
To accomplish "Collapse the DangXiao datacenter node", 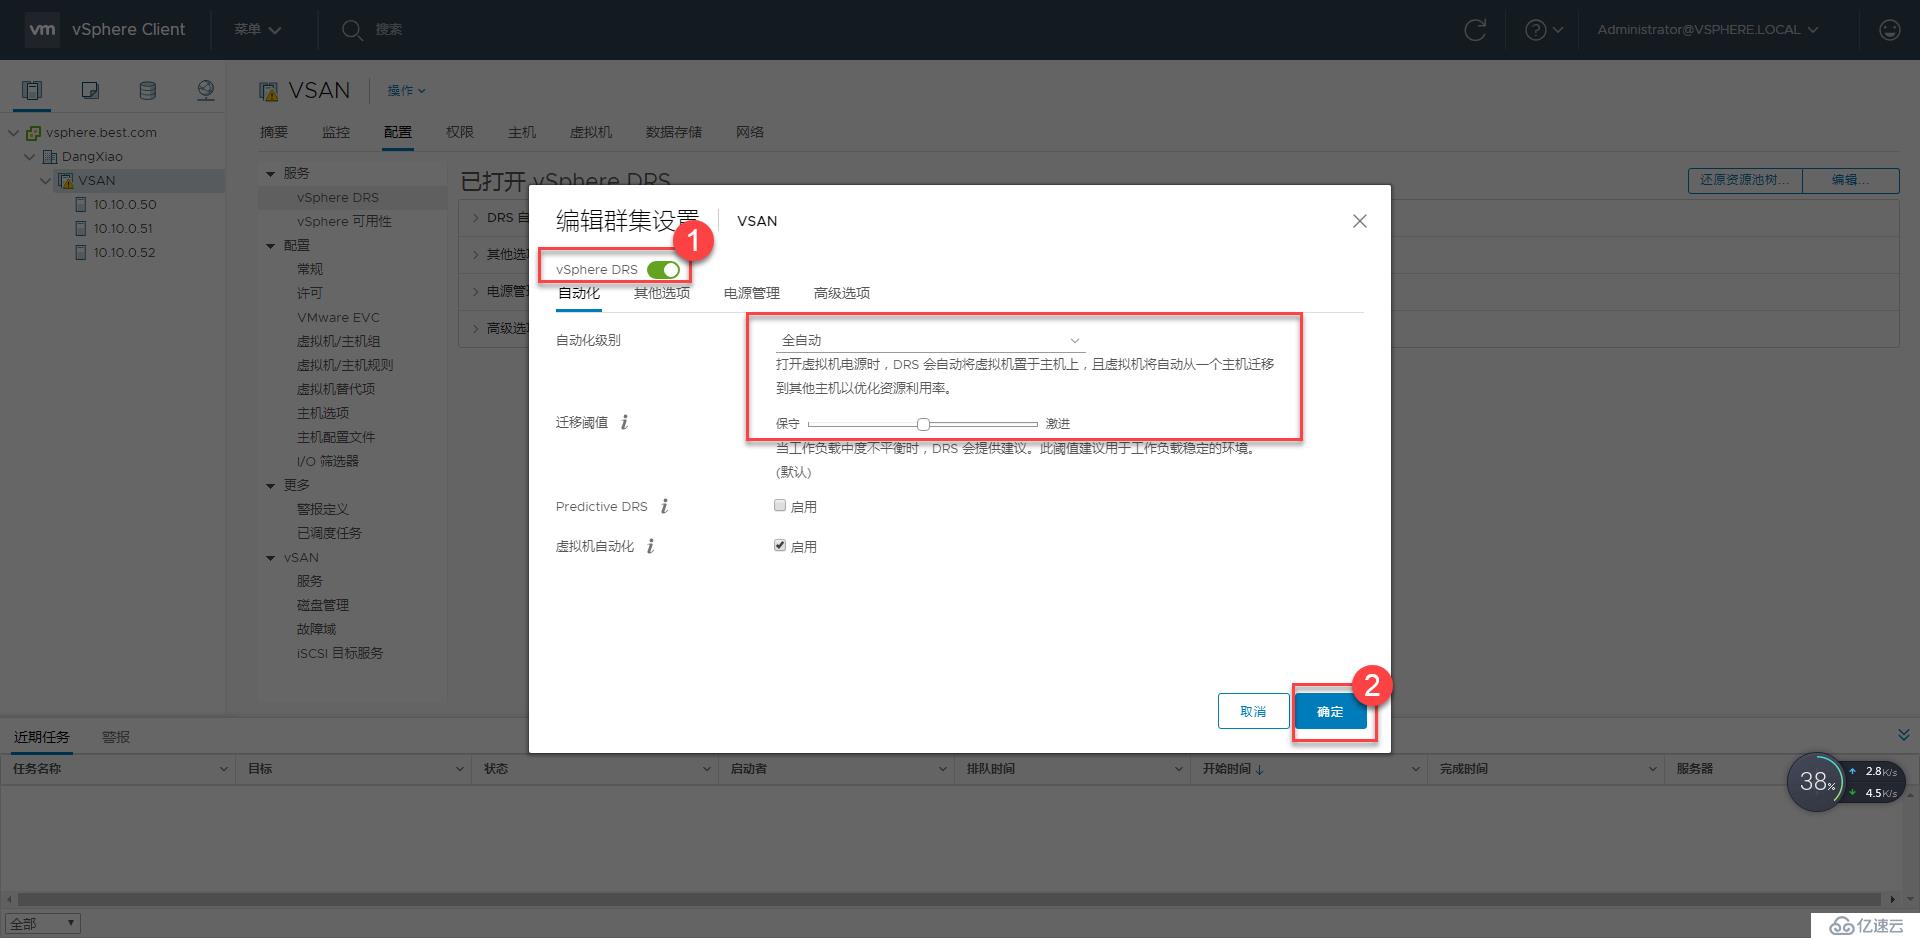I will coord(30,156).
